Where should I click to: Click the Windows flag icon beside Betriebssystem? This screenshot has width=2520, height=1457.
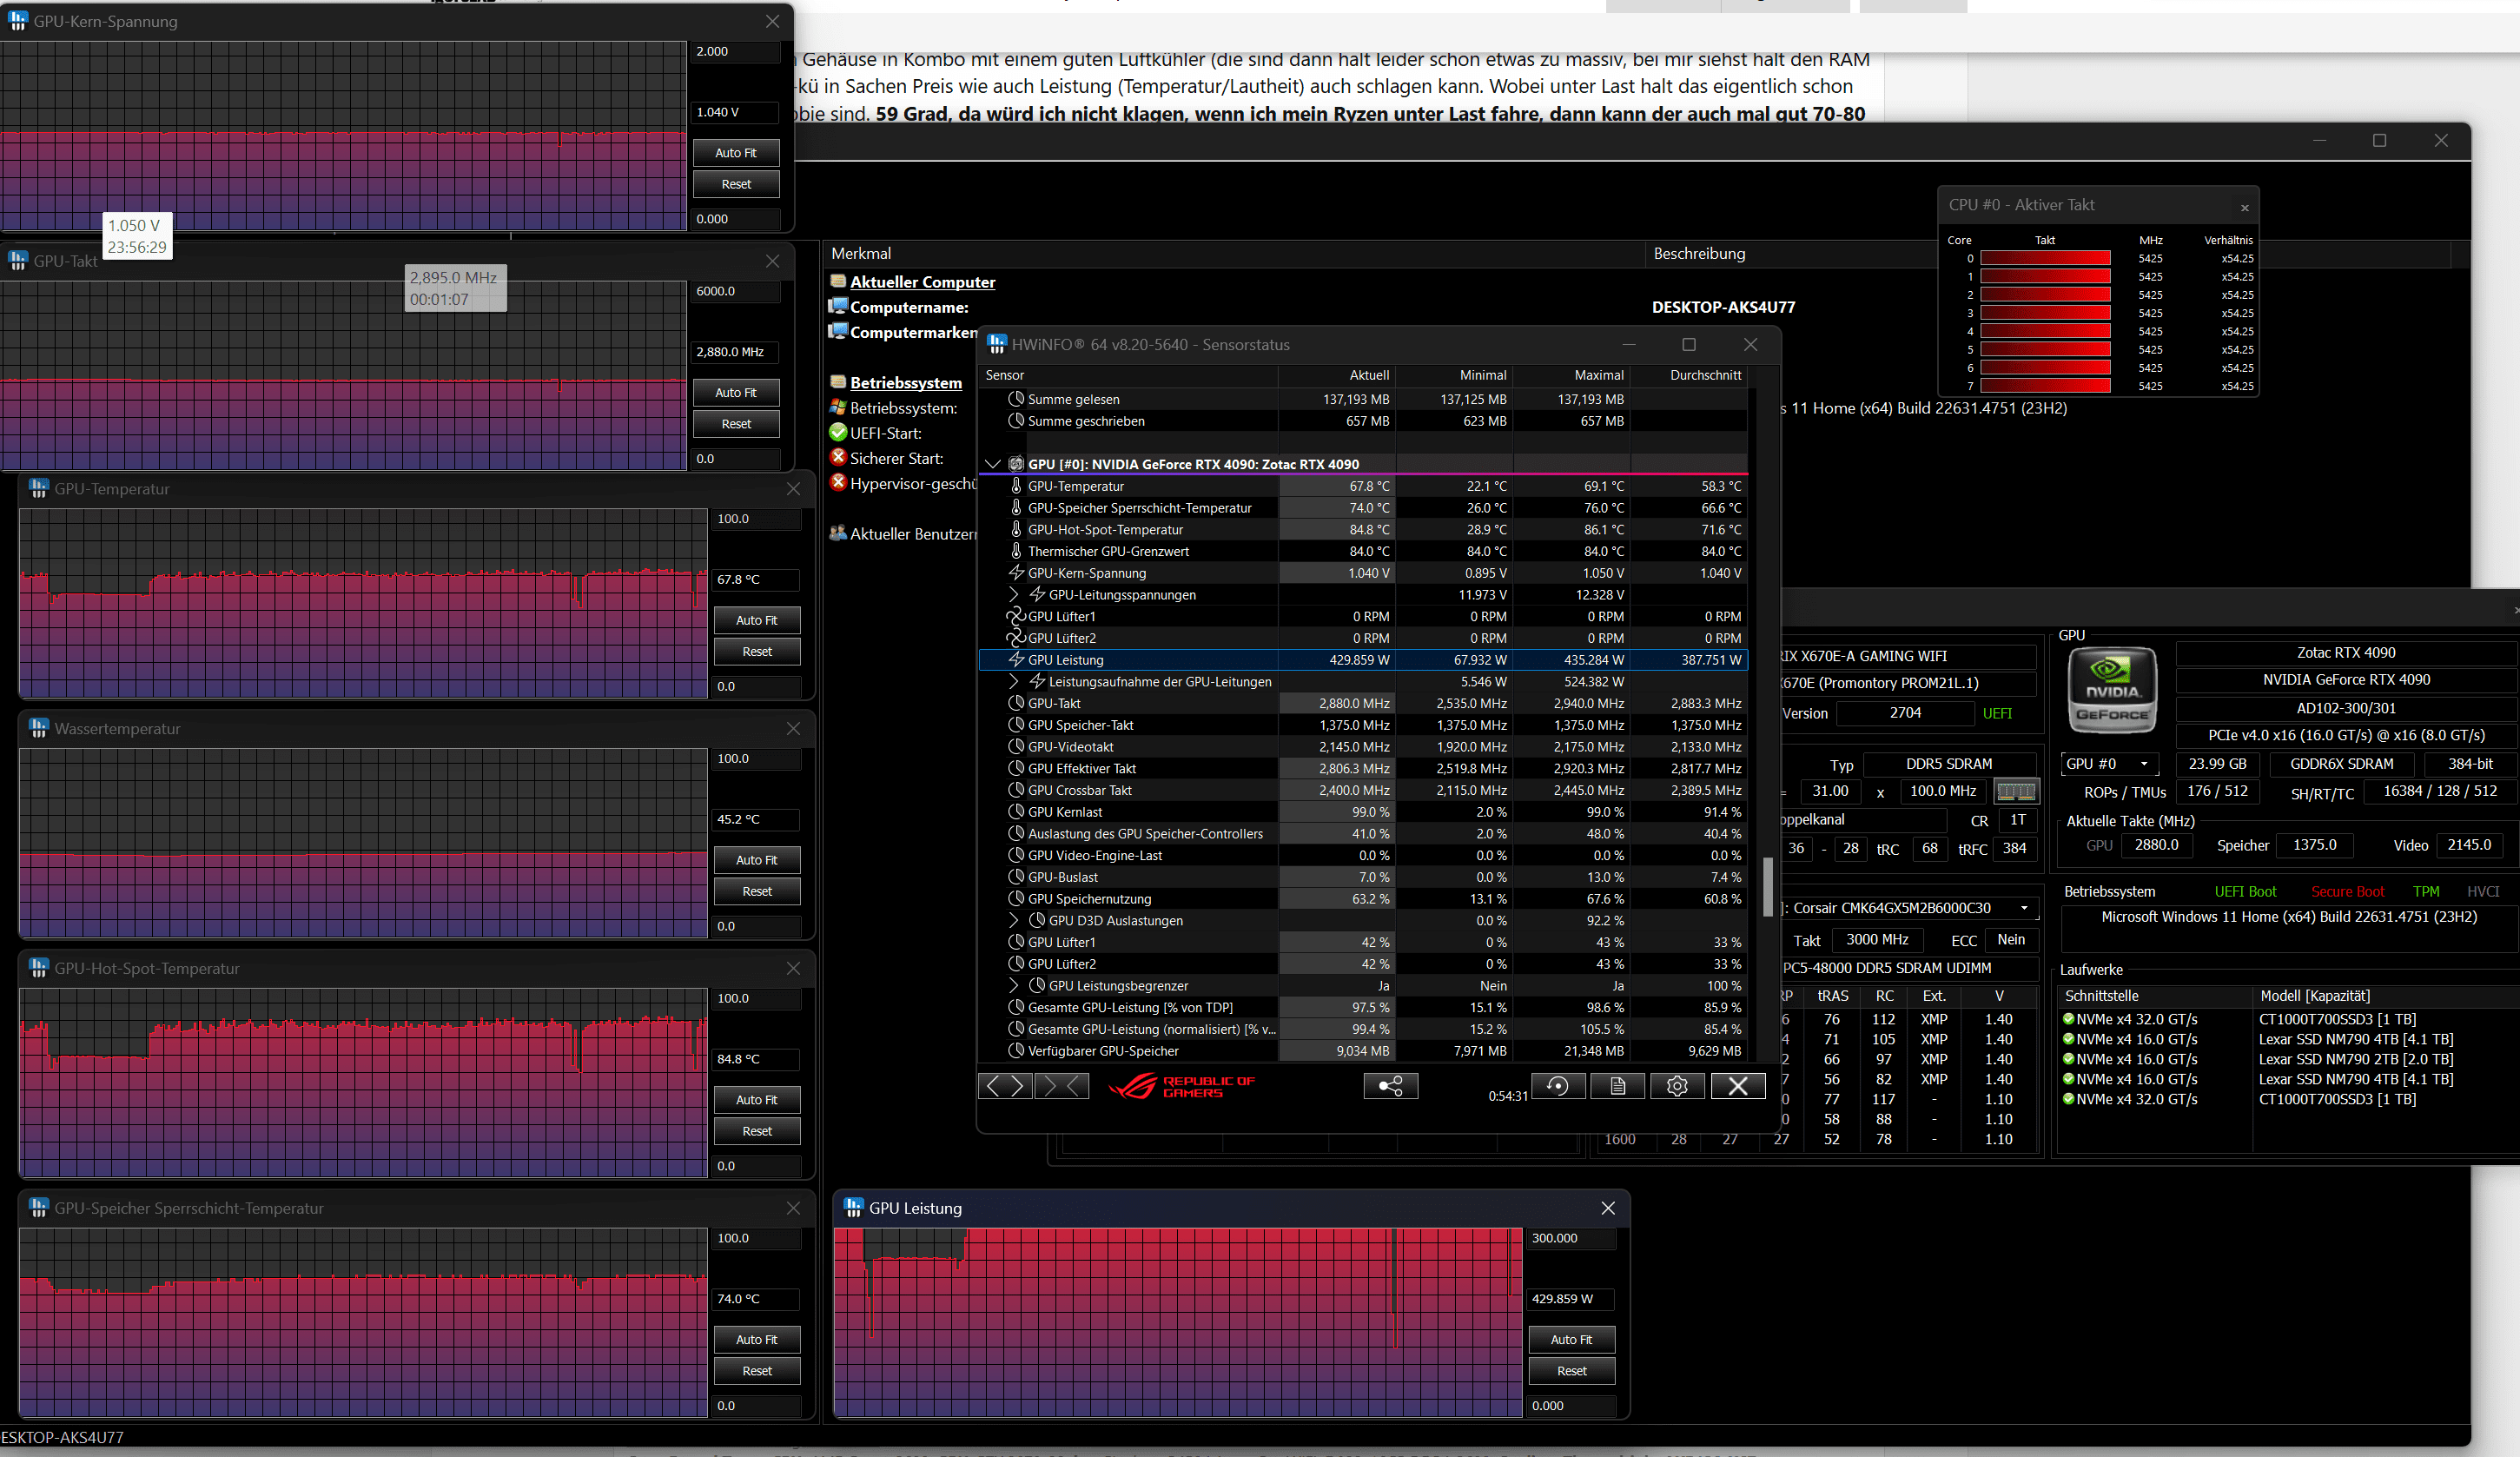(838, 407)
